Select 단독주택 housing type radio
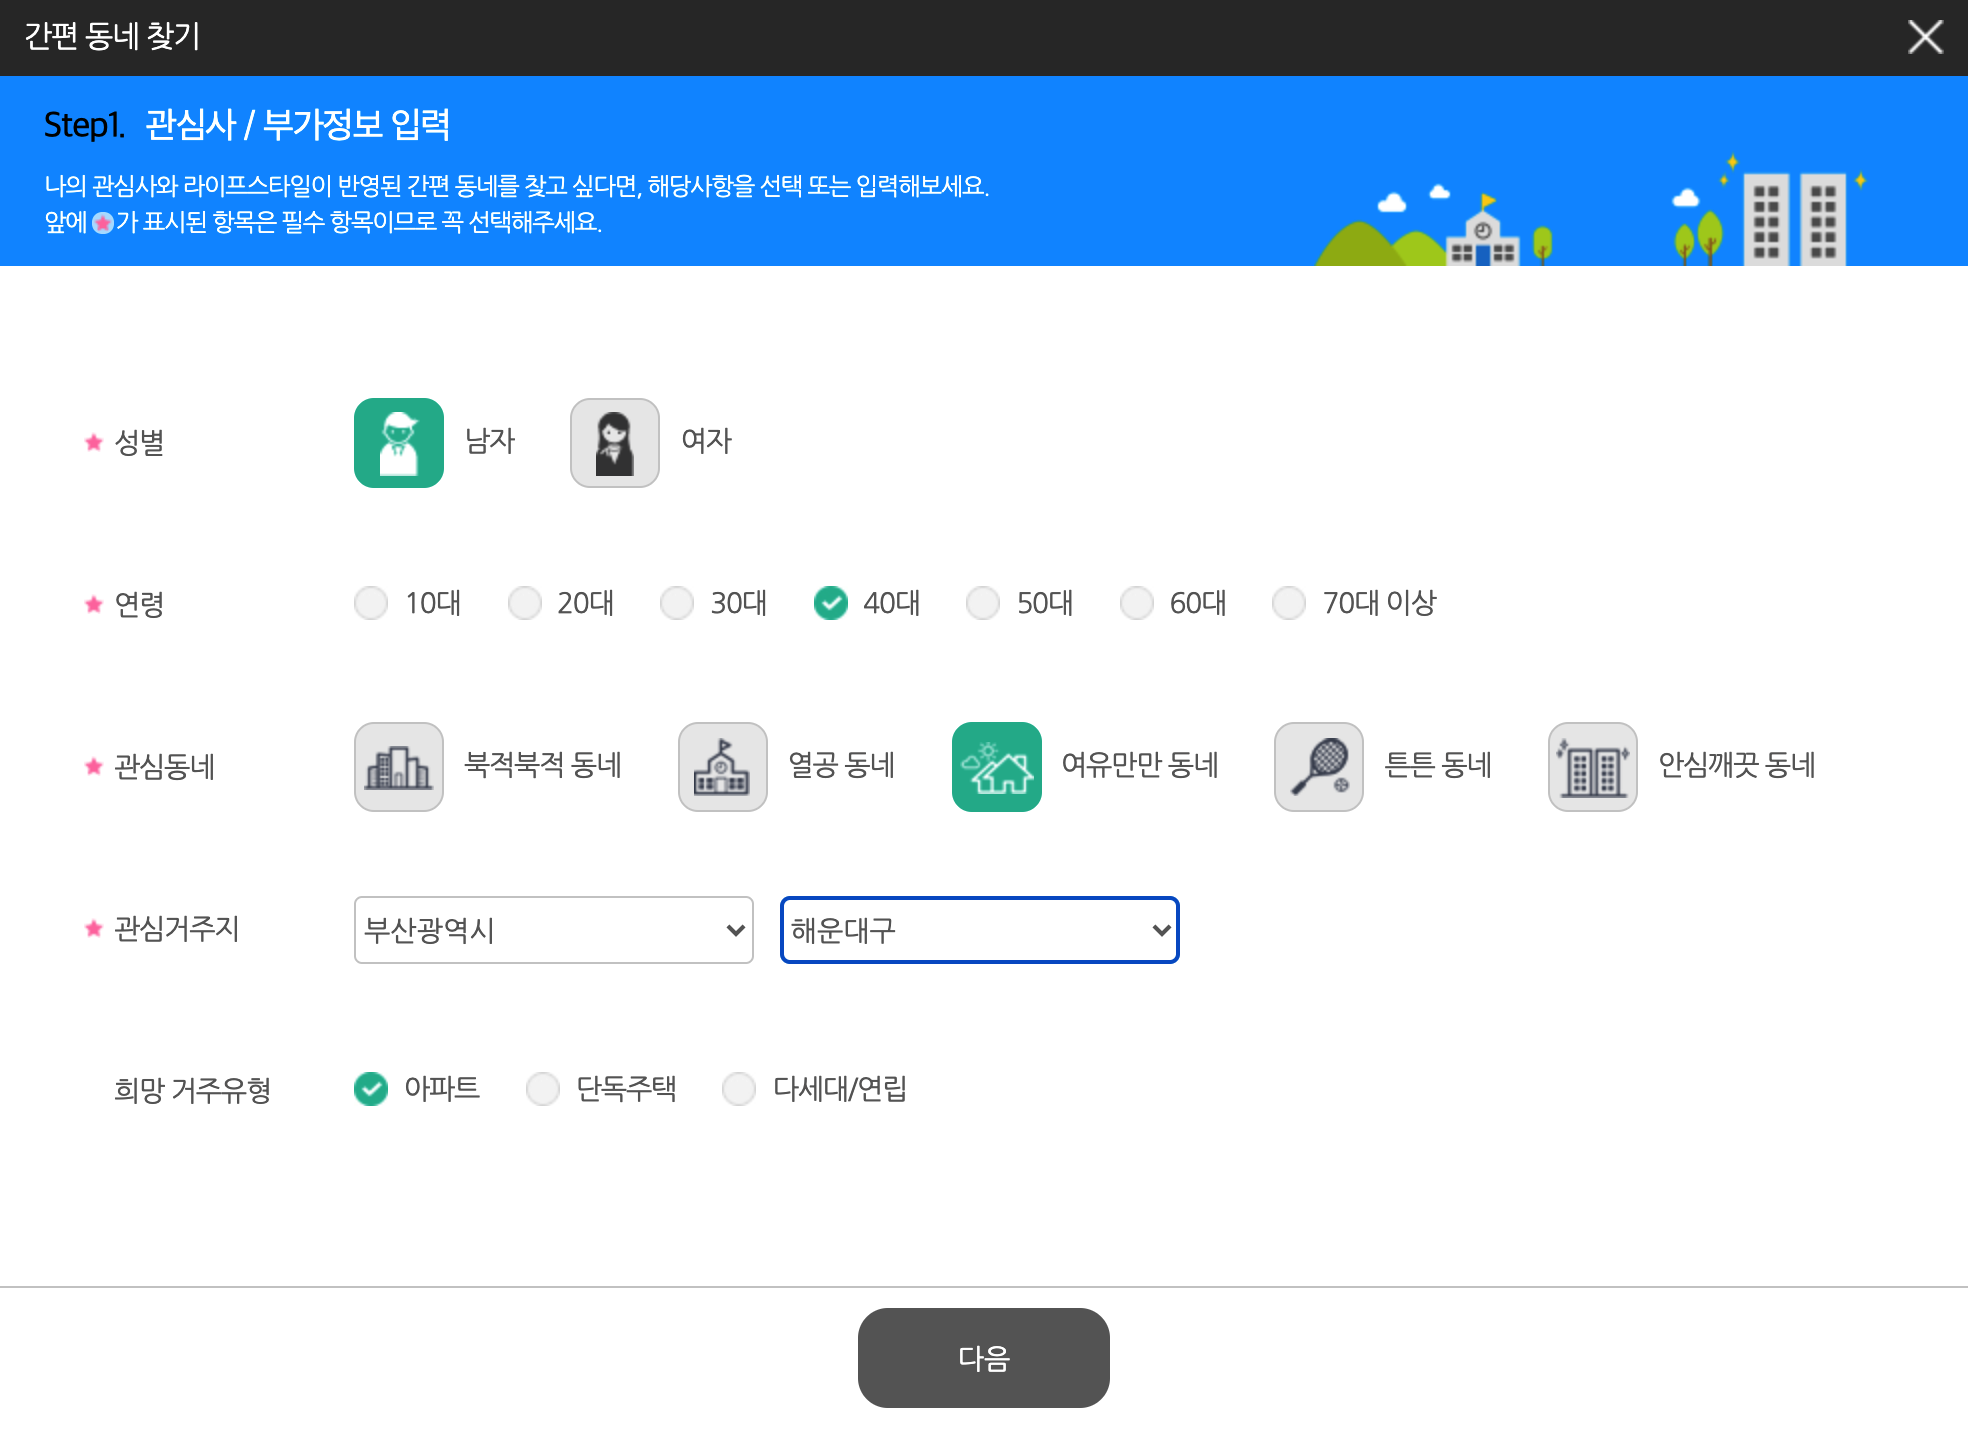The image size is (1968, 1430). pyautogui.click(x=543, y=1088)
